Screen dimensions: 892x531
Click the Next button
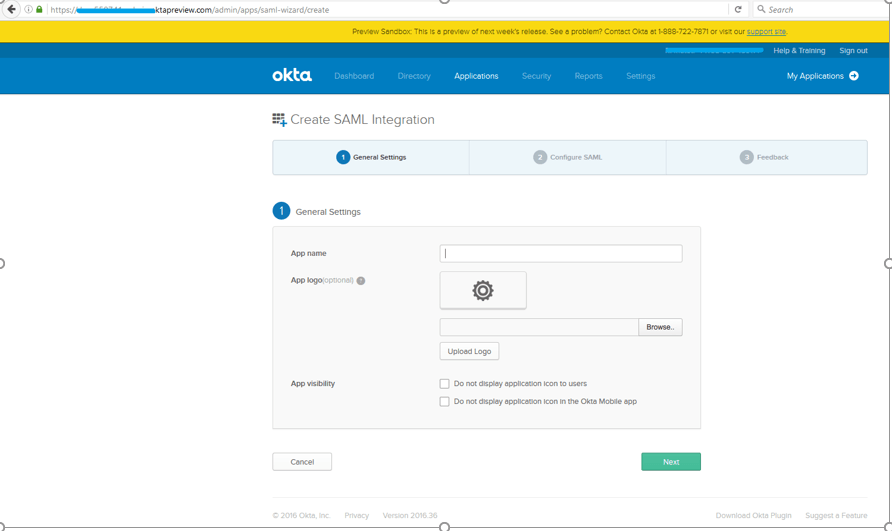pos(671,462)
